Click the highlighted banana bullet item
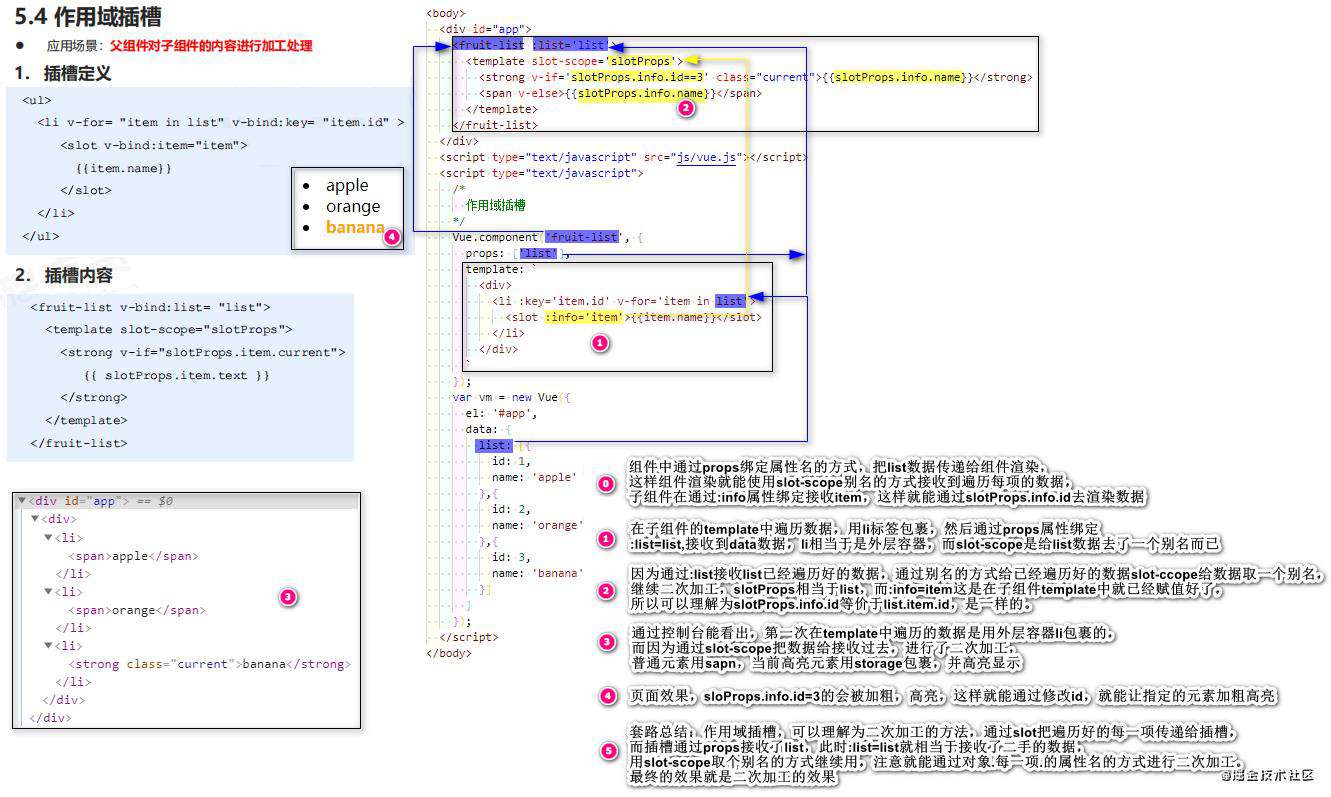This screenshot has width=1331, height=797. pyautogui.click(x=355, y=227)
